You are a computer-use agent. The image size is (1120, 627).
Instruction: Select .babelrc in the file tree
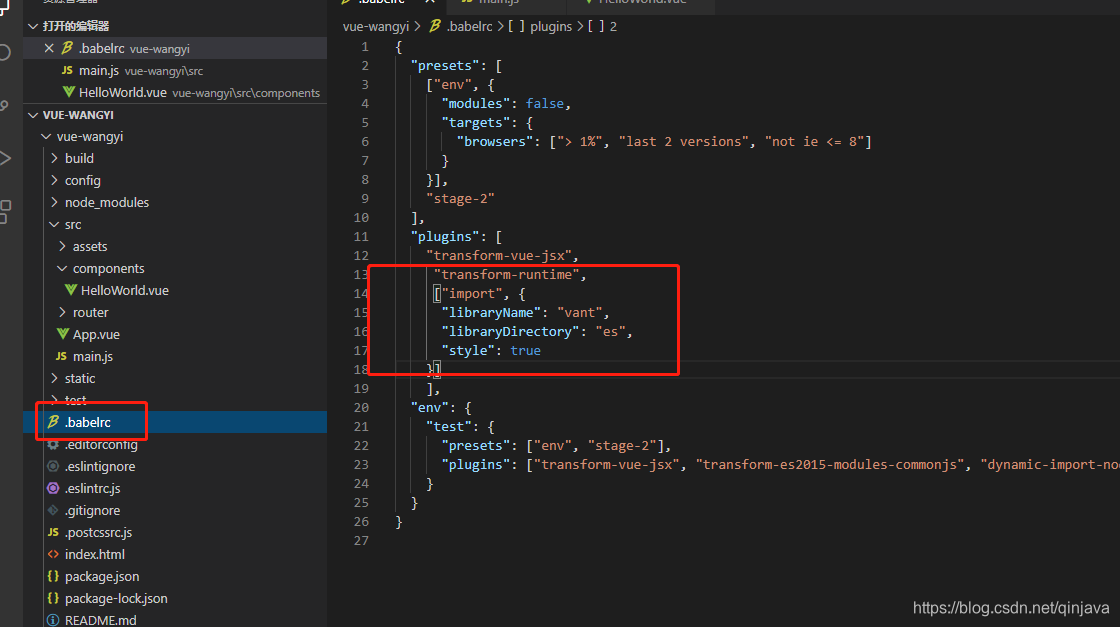[x=175, y=422]
